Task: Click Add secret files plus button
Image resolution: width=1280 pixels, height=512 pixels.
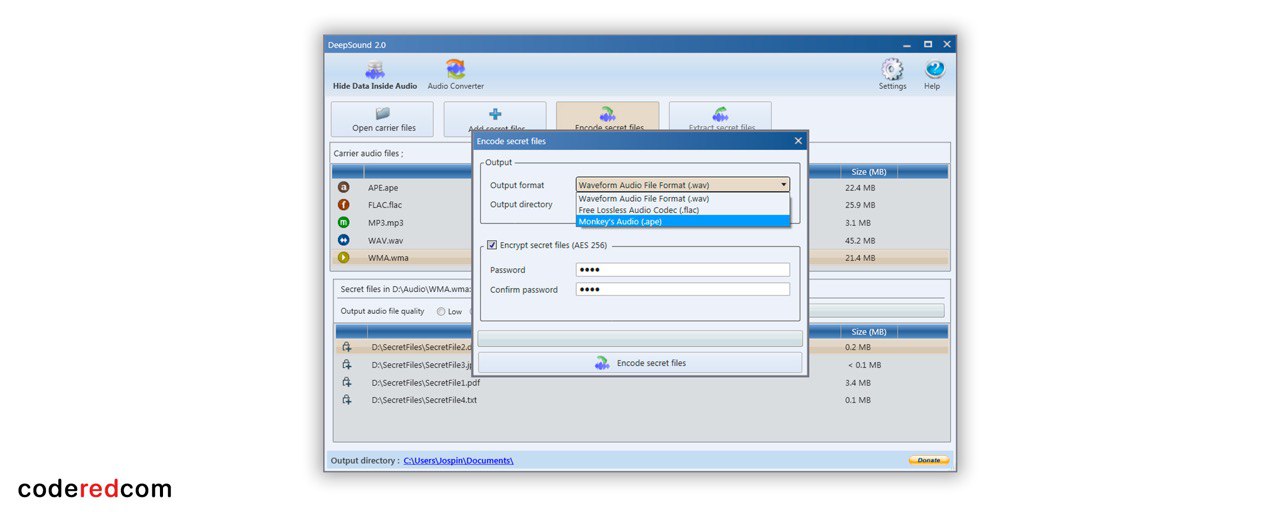Action: click(495, 115)
